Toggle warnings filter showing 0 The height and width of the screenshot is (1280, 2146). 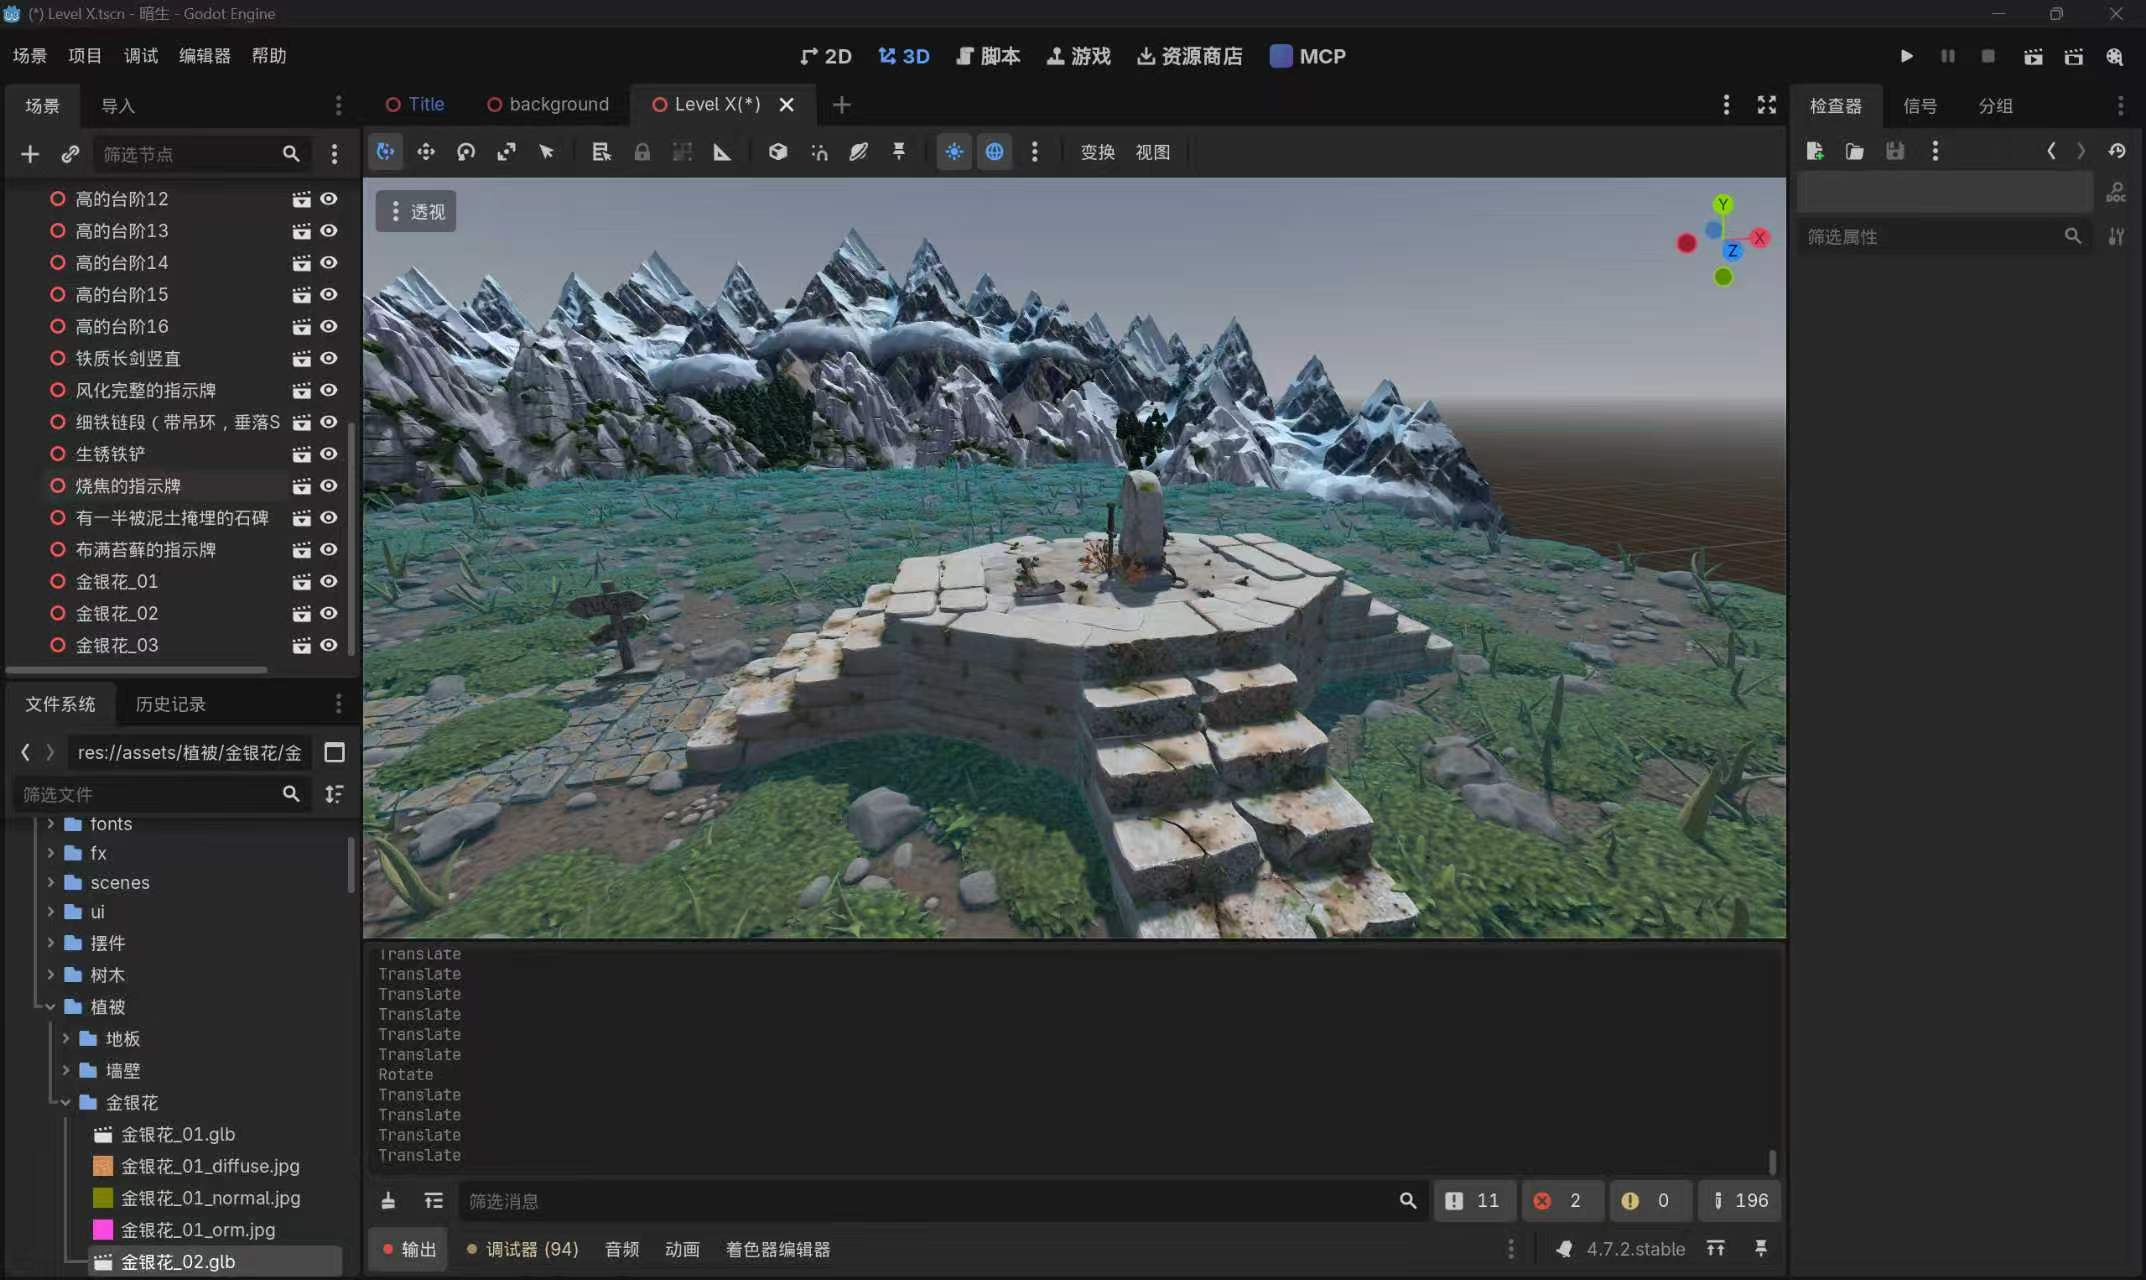tap(1649, 1200)
